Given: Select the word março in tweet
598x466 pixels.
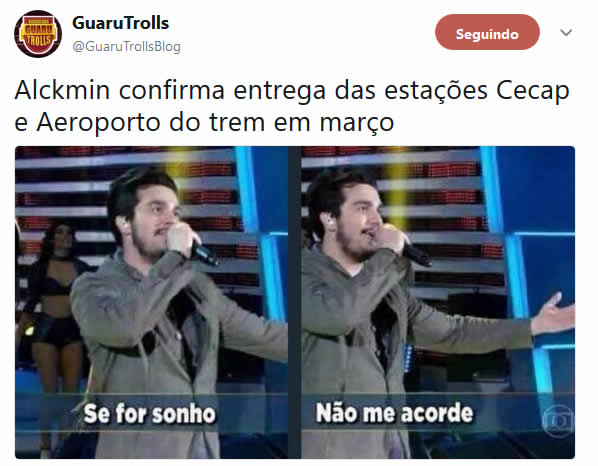Looking at the screenshot, I should (357, 124).
